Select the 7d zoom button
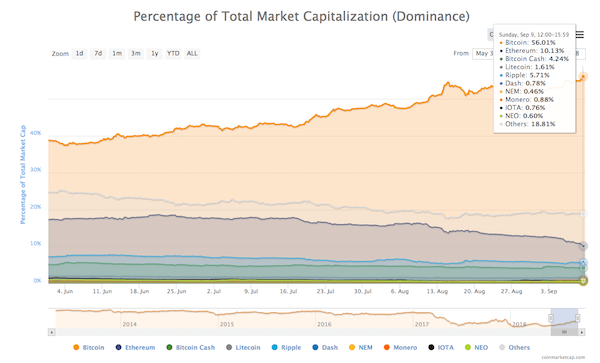Screen dimensions: 600x363 [98, 54]
